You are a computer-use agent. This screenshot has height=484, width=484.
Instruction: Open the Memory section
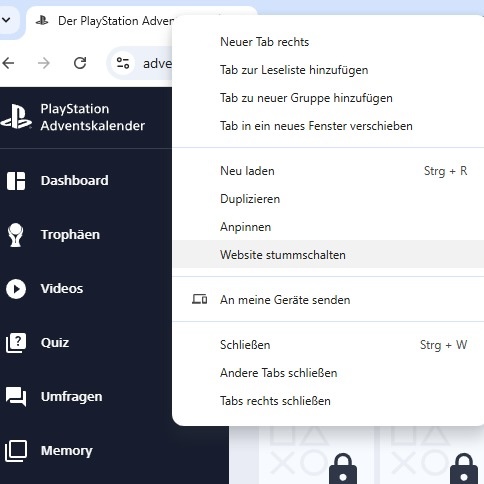[x=66, y=451]
